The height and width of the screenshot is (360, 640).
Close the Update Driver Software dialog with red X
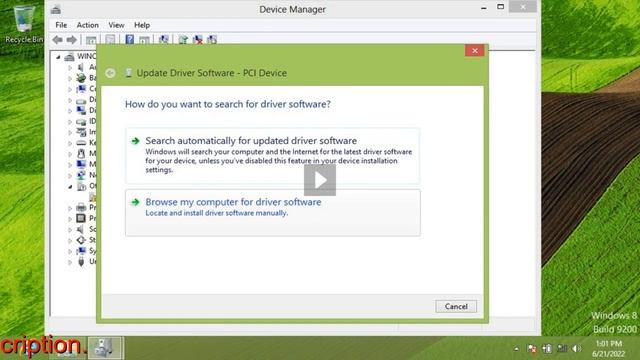(x=474, y=51)
